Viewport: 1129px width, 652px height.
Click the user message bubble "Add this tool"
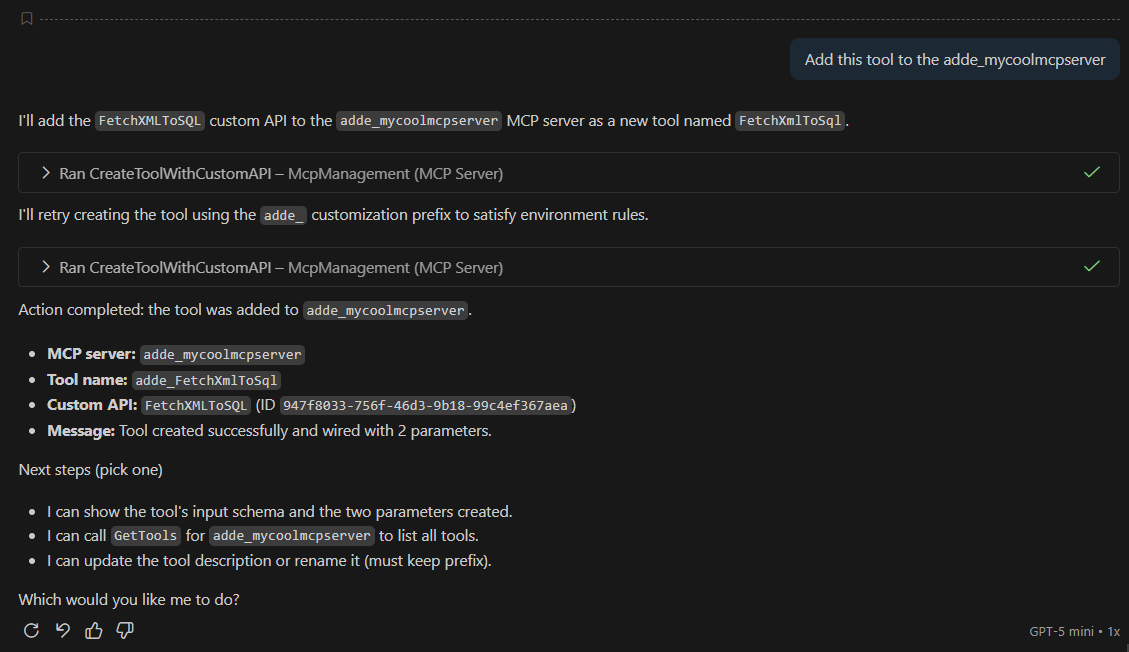(x=954, y=60)
